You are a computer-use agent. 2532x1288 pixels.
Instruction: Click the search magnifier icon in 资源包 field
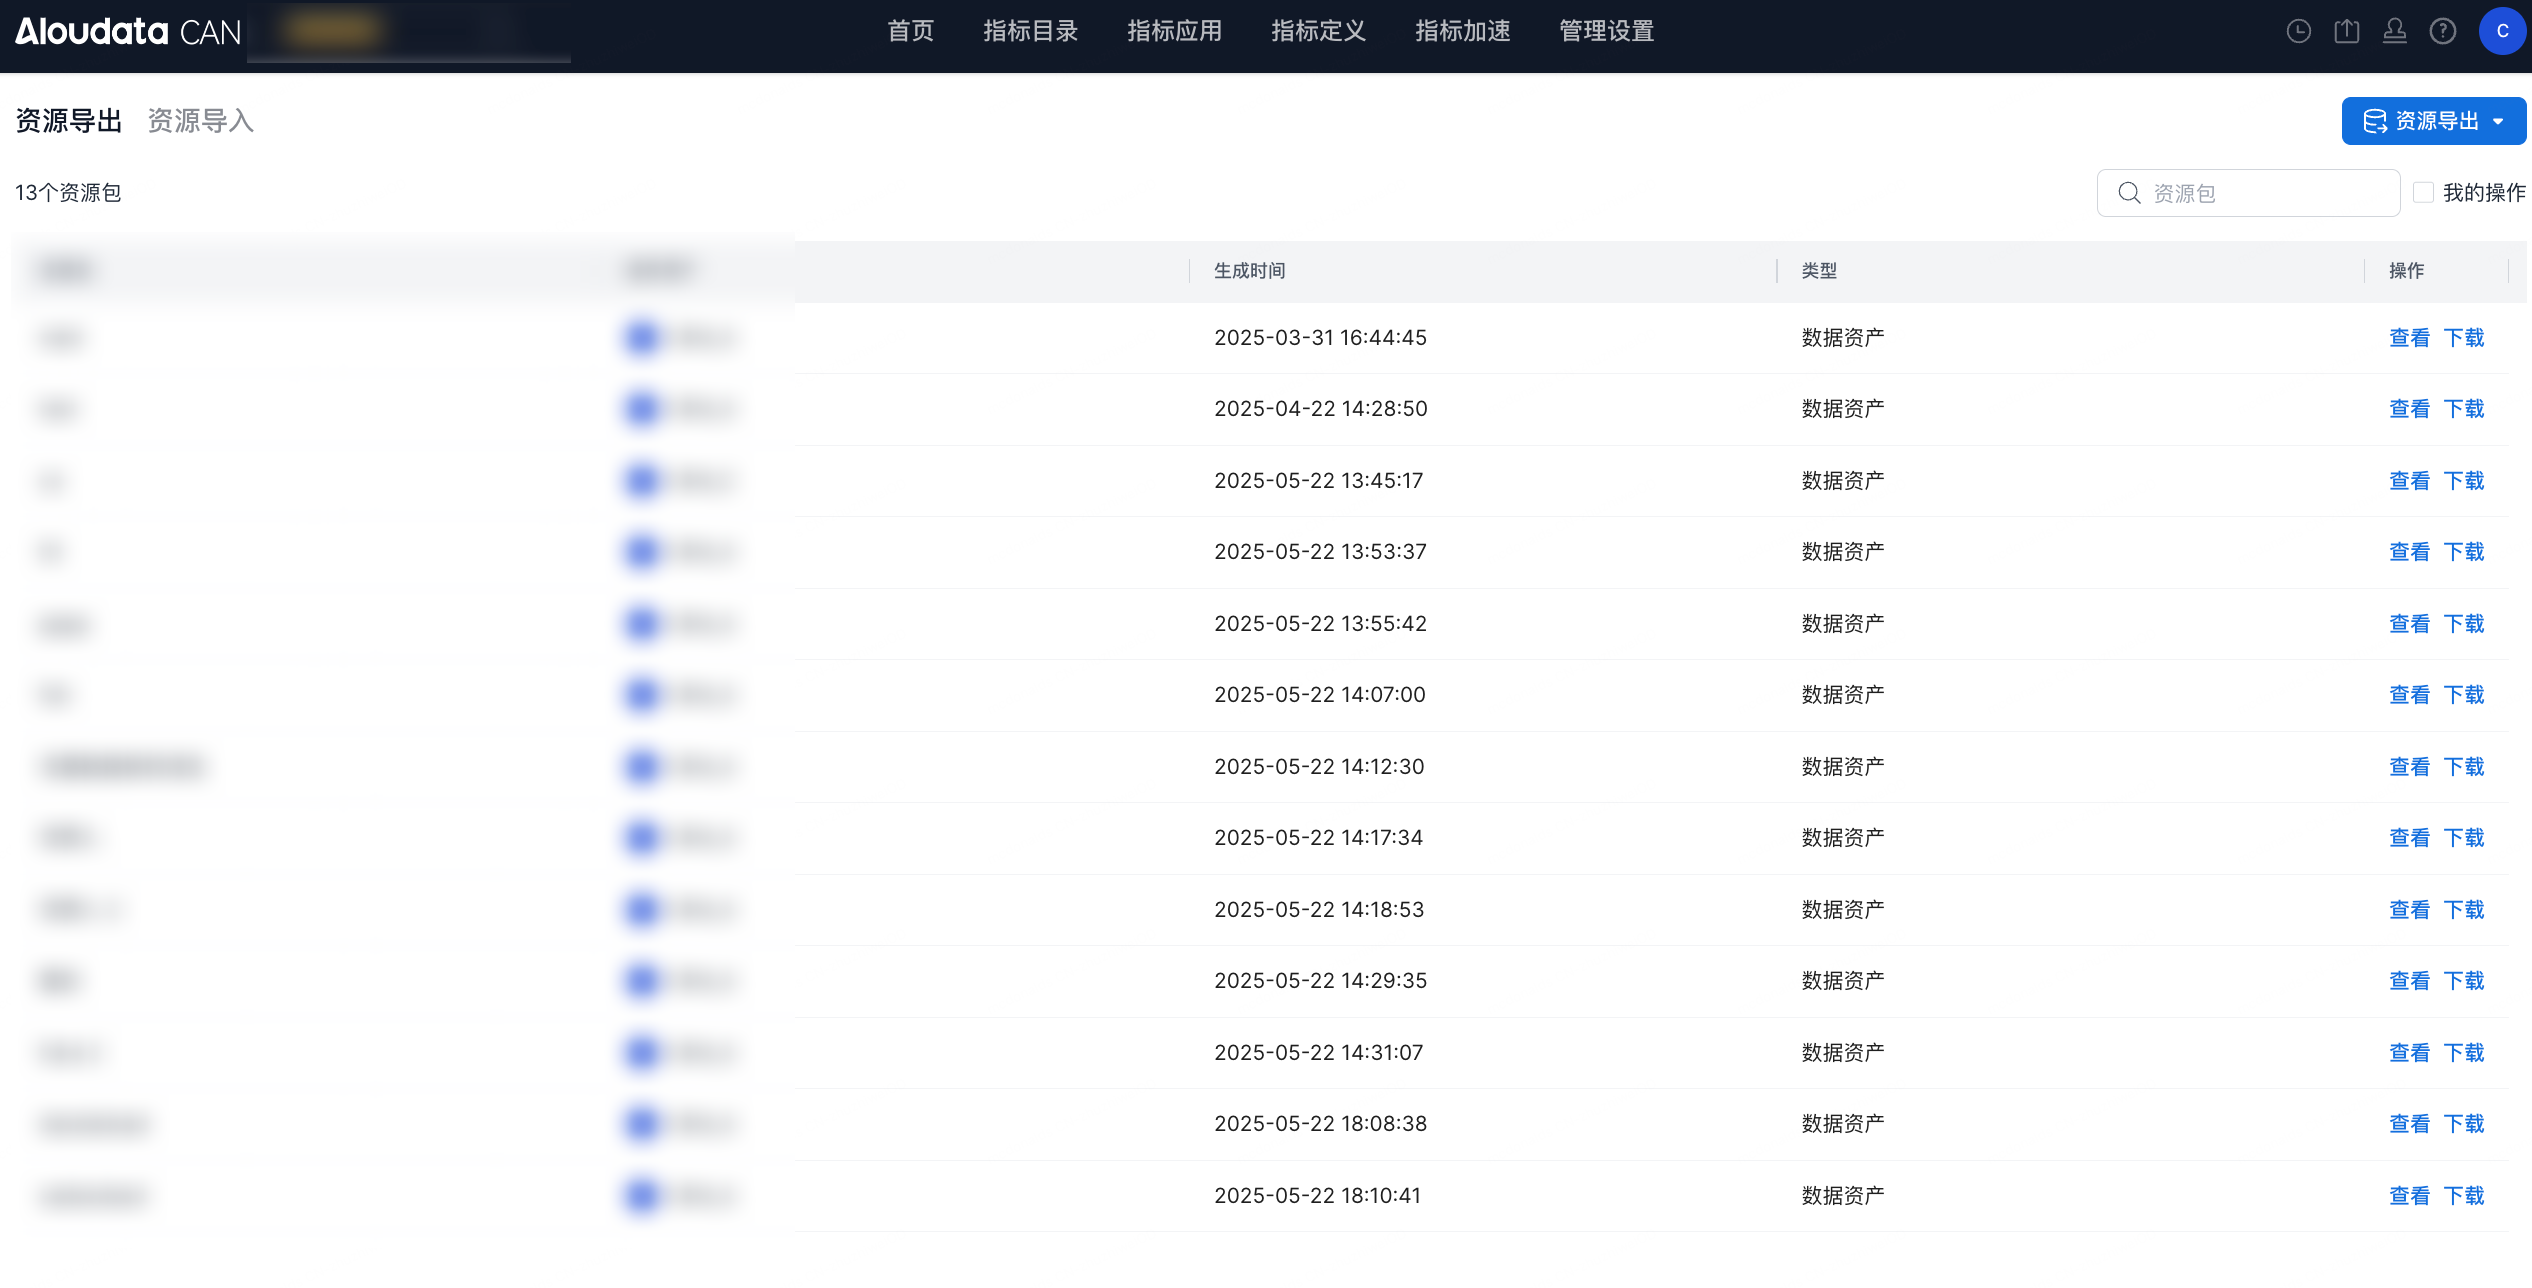click(2129, 193)
